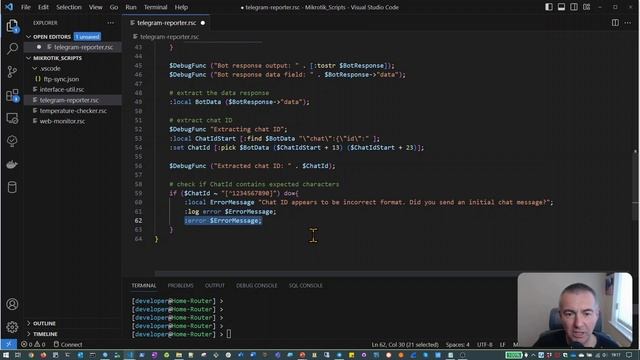
Task: Open the Selection menu
Action: coord(69,7)
